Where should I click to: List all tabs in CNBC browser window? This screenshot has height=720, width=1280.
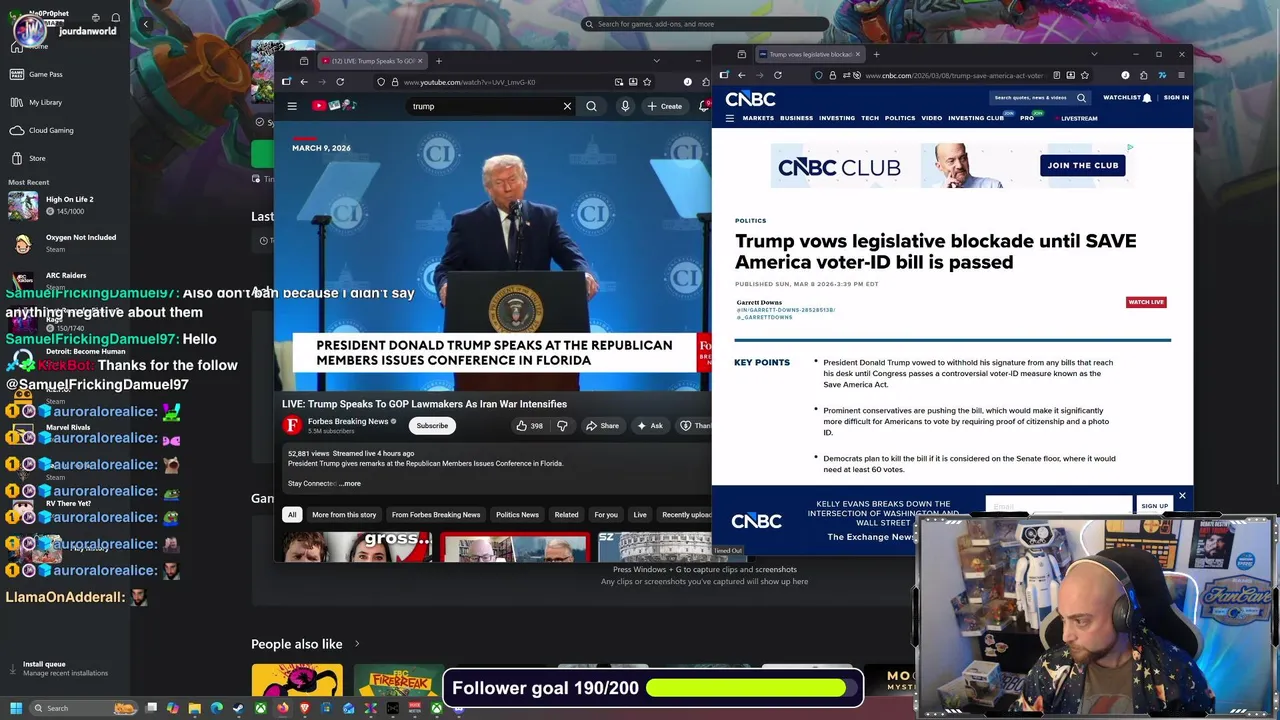coord(1093,54)
